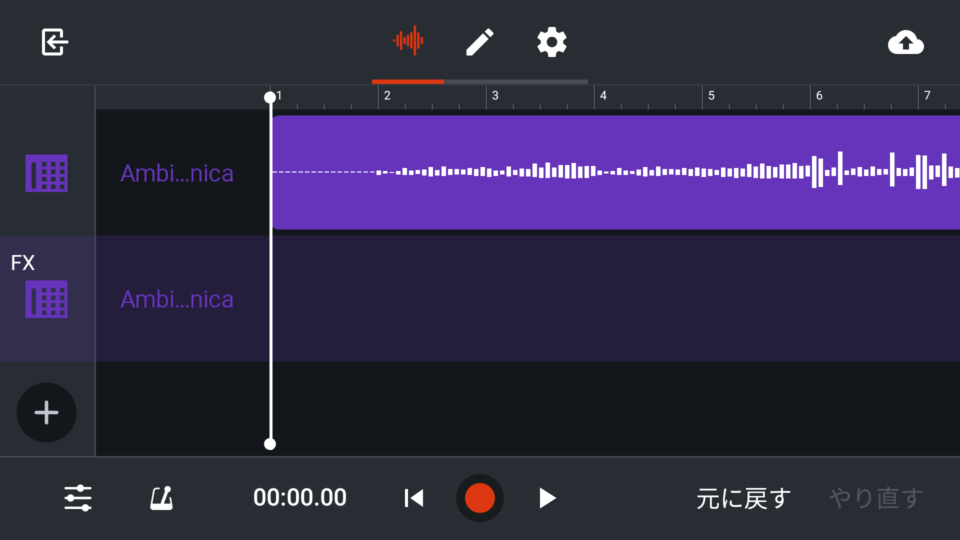Select the first track's drum pad instrument icon
Image resolution: width=960 pixels, height=540 pixels.
(47, 173)
